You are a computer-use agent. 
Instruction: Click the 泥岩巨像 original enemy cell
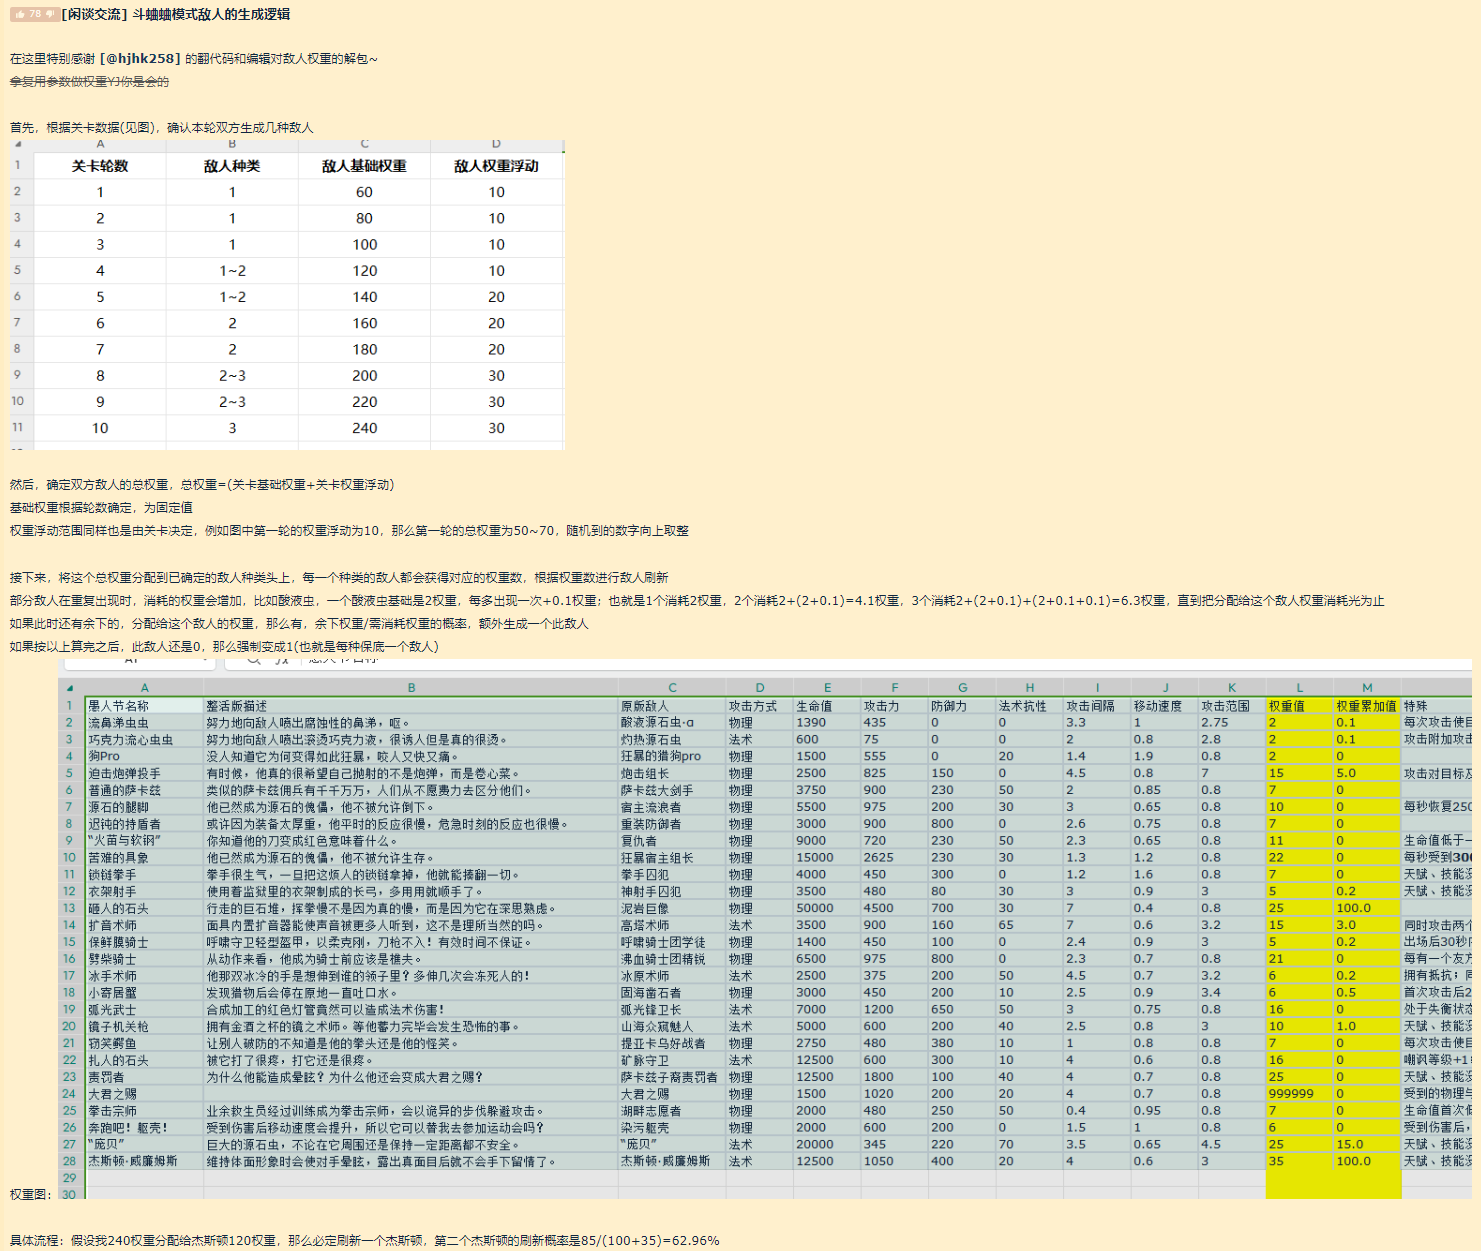tap(672, 908)
